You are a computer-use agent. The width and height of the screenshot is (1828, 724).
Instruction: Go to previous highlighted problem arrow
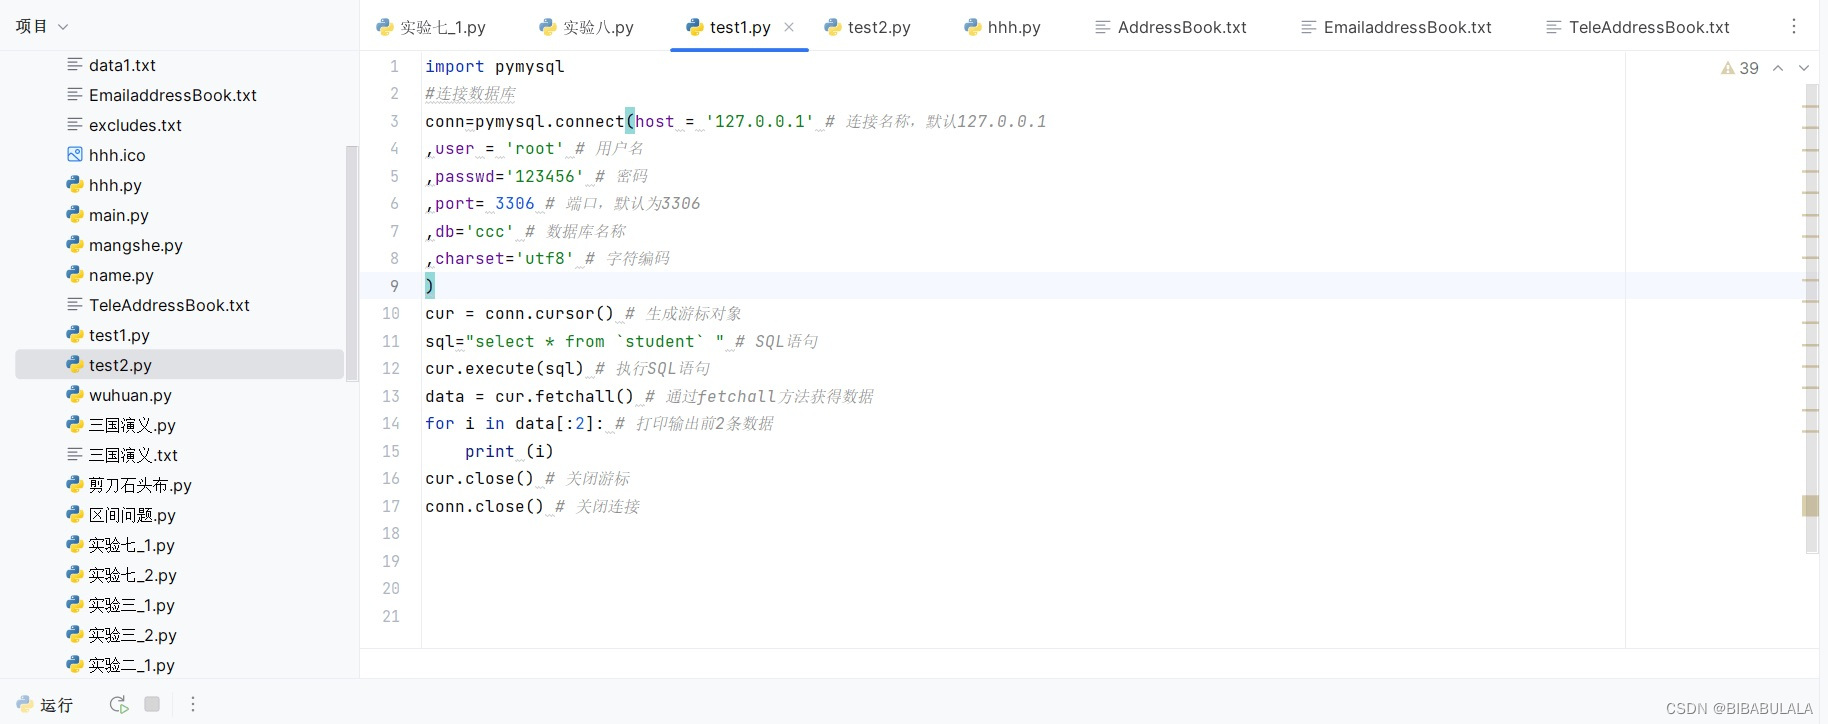1778,68
